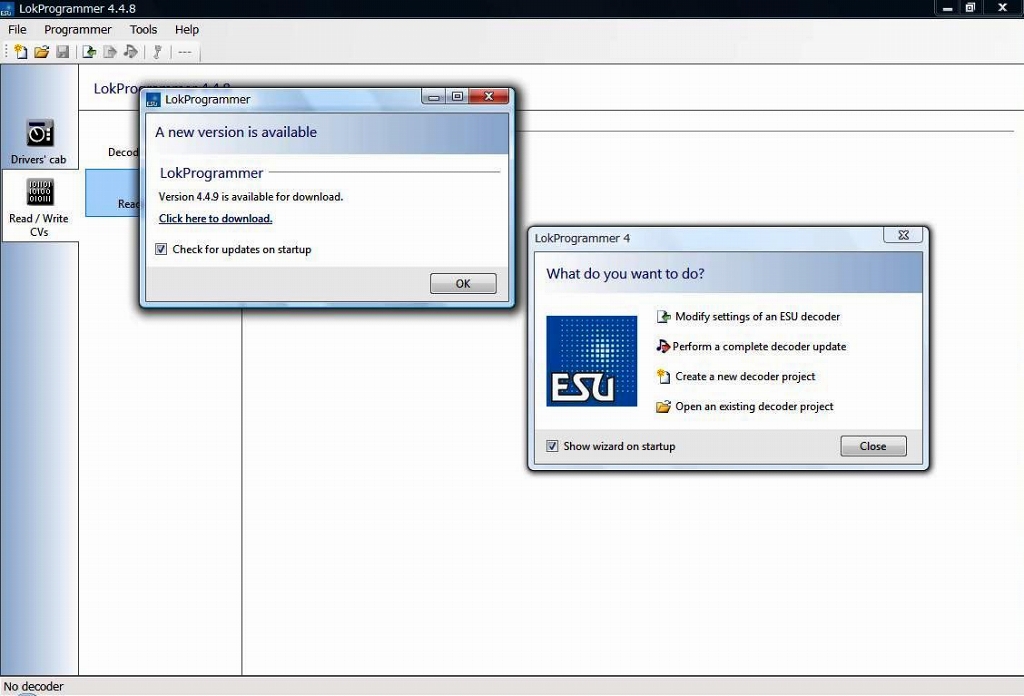Click the existing project folder icon
1024x696 pixels.
tap(664, 407)
